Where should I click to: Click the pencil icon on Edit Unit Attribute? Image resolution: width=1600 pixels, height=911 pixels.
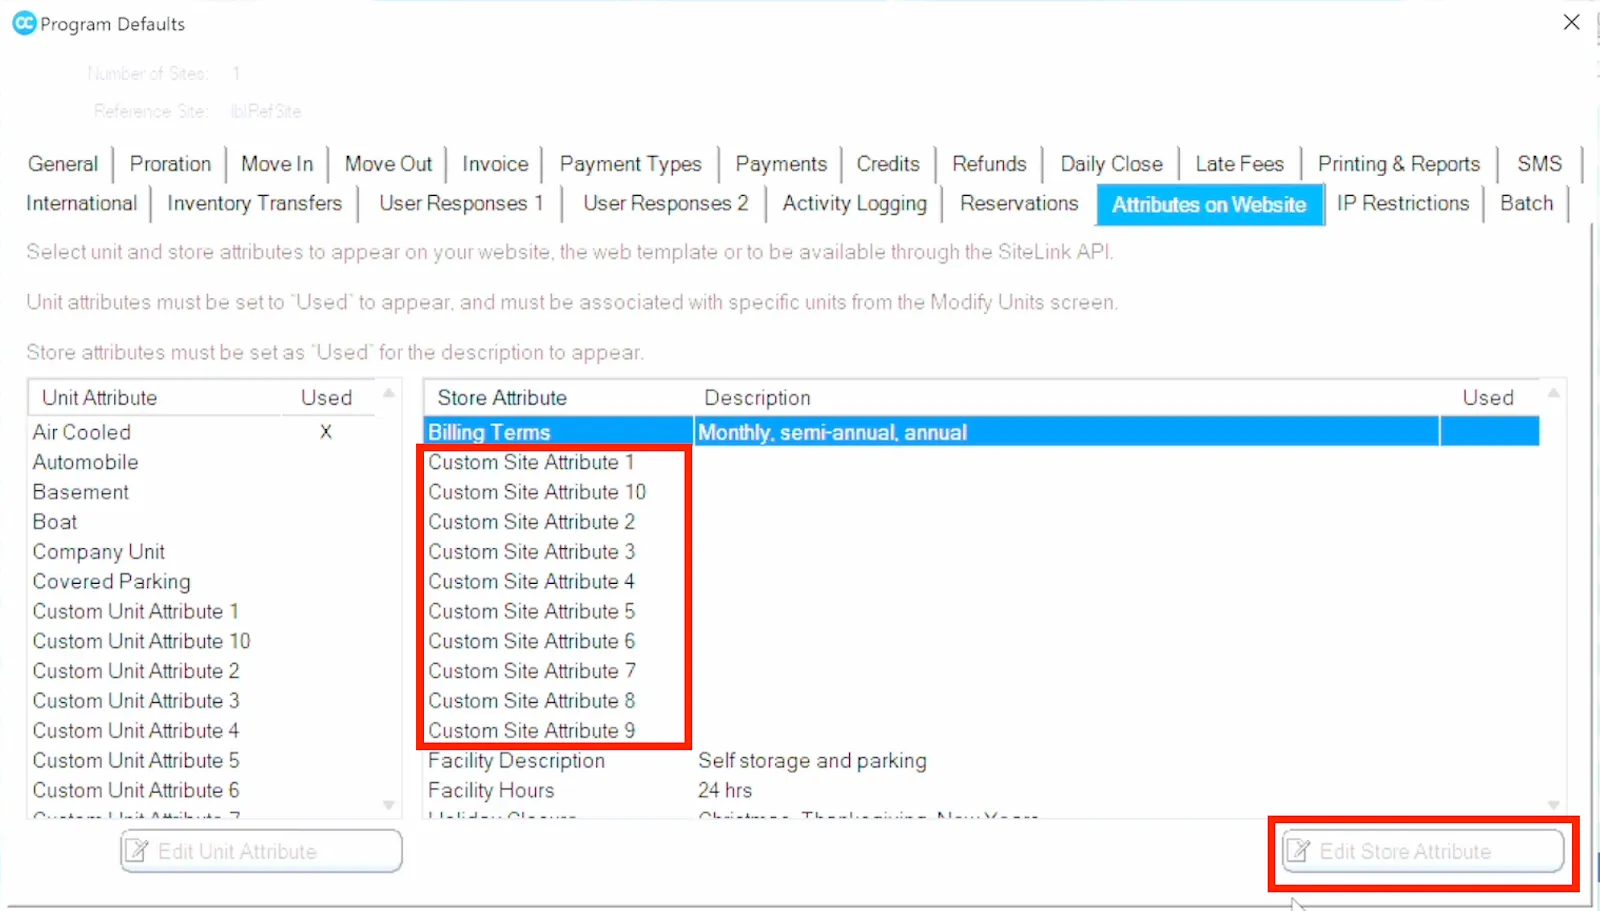(x=136, y=851)
